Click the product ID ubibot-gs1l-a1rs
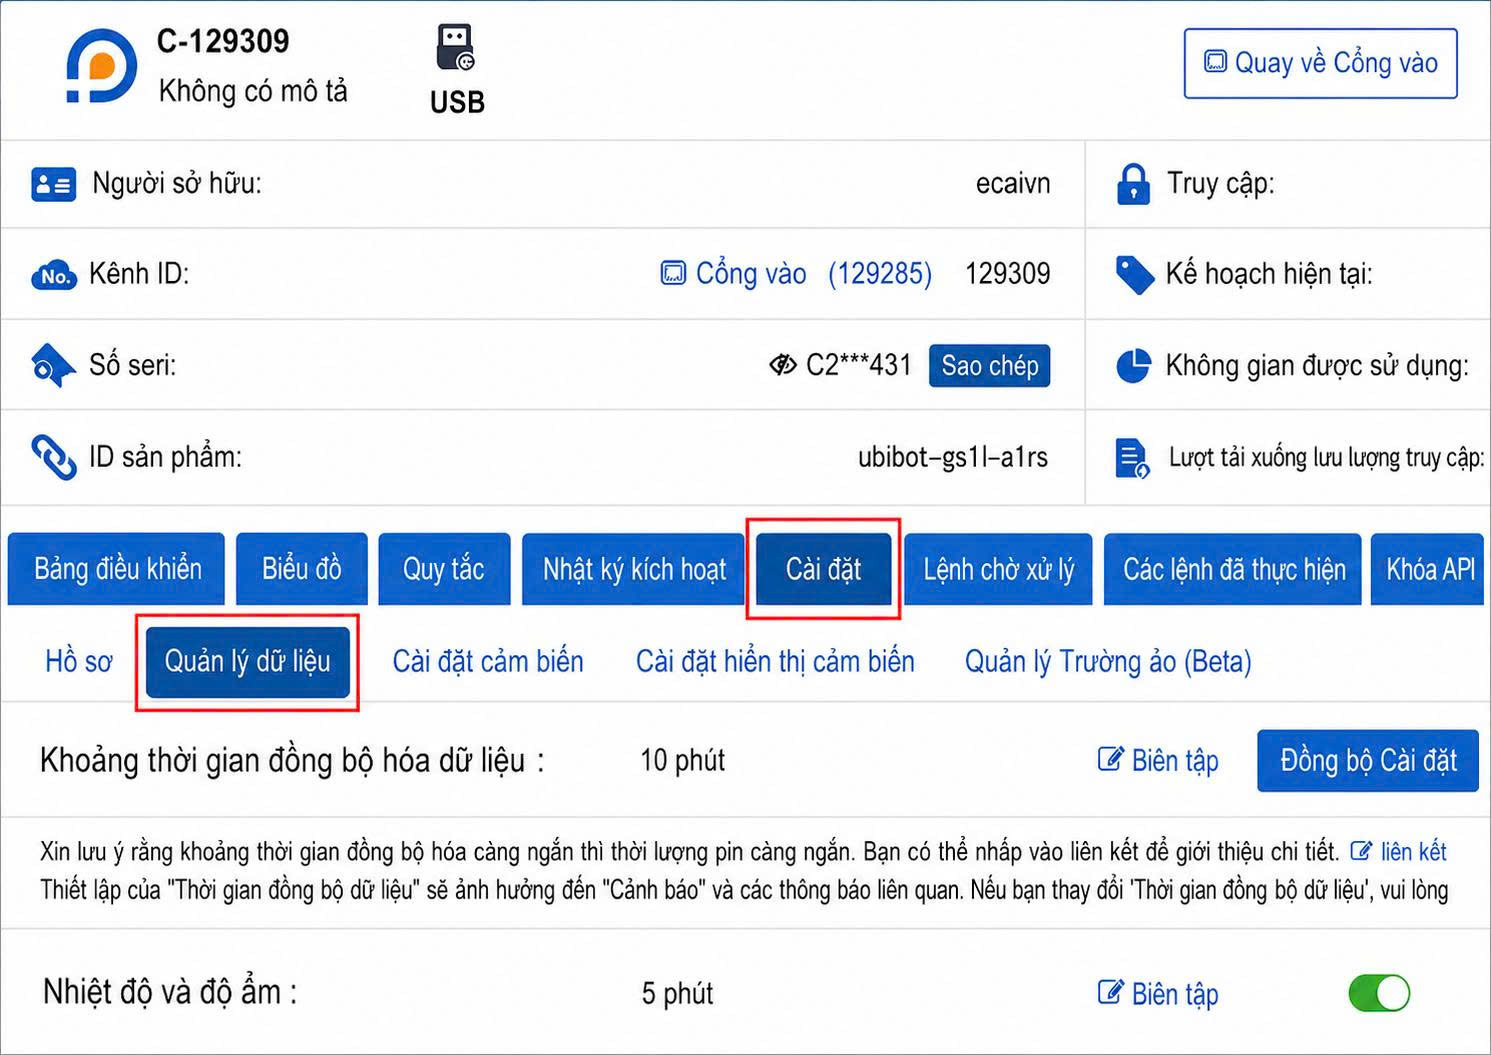The width and height of the screenshot is (1491, 1055). (x=953, y=457)
